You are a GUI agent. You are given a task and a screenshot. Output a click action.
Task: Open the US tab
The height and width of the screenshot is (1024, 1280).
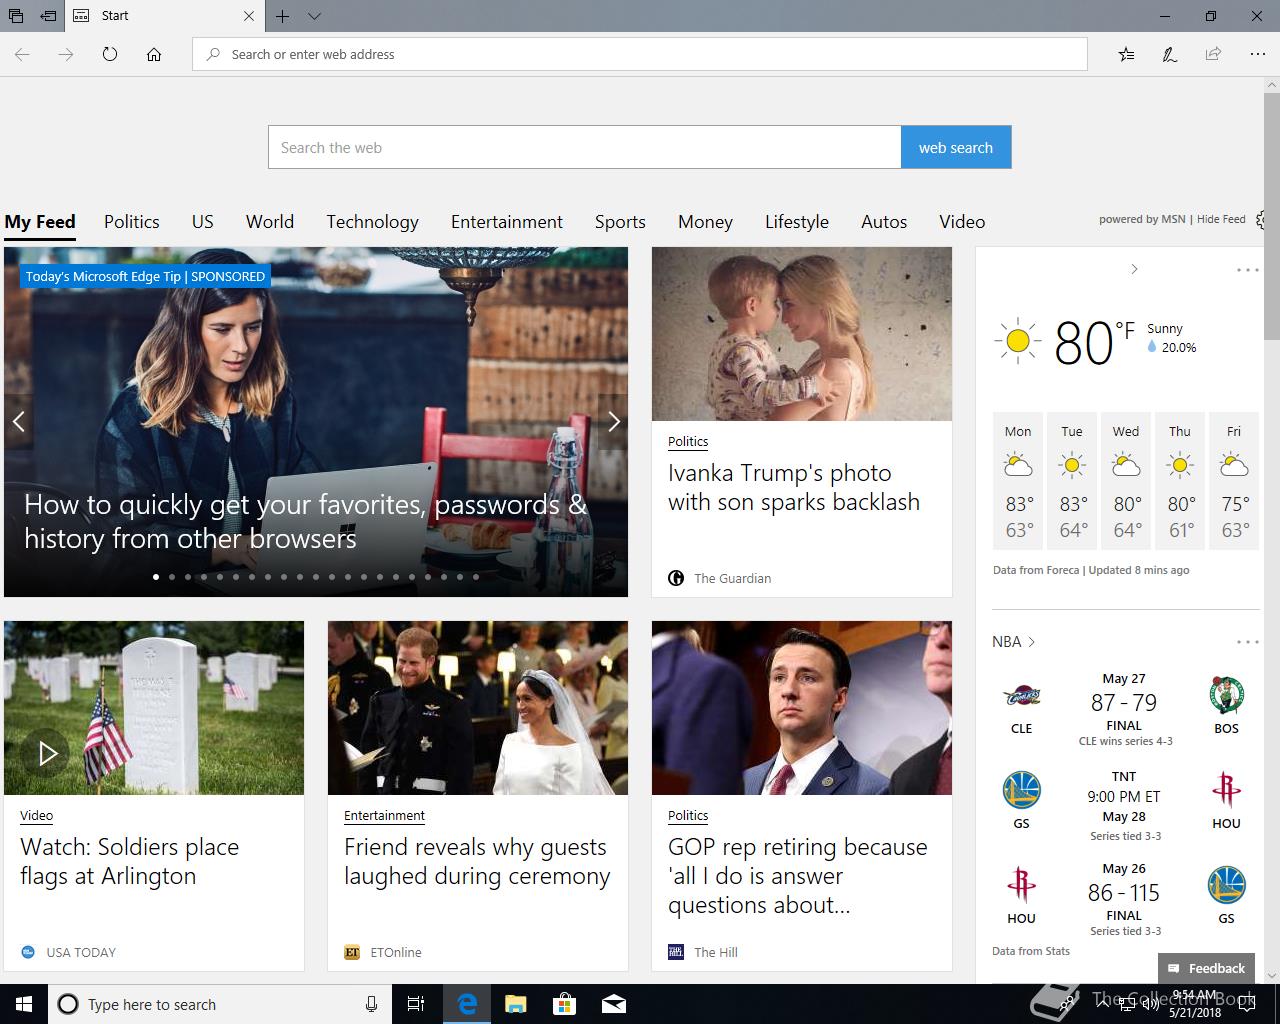click(203, 222)
